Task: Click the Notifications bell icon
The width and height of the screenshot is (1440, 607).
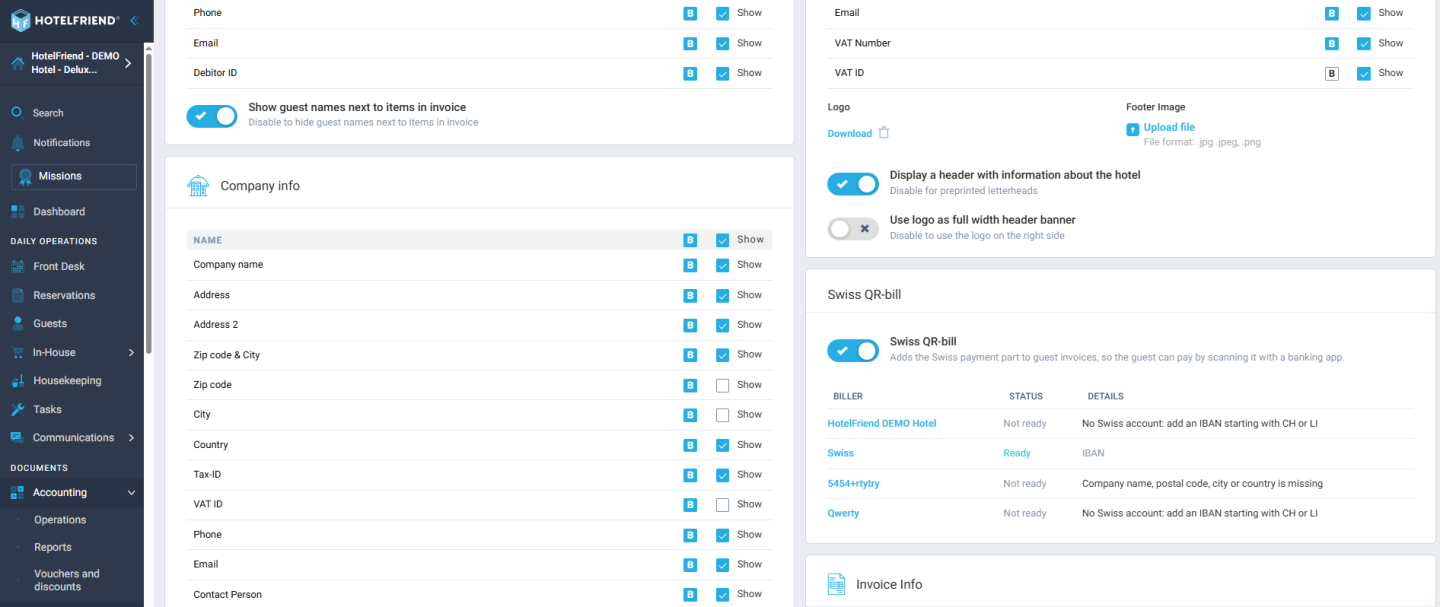Action: (17, 143)
